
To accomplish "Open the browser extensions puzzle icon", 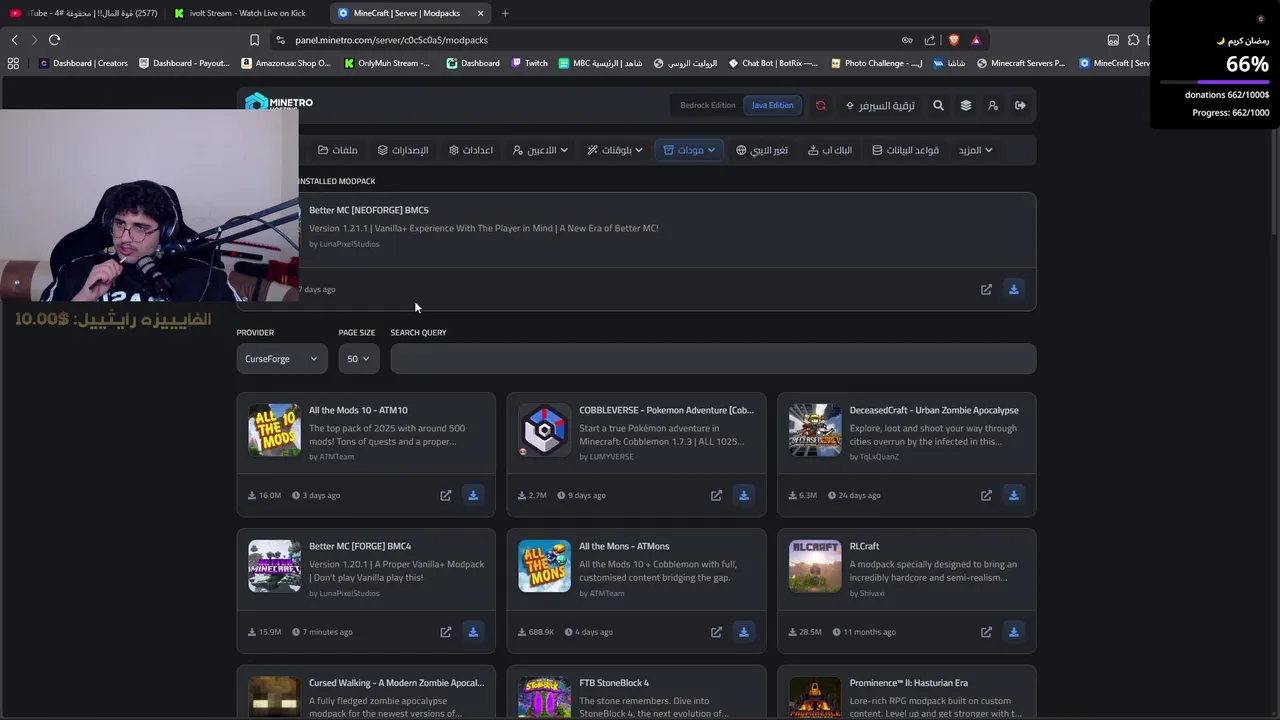I will pyautogui.click(x=1133, y=40).
